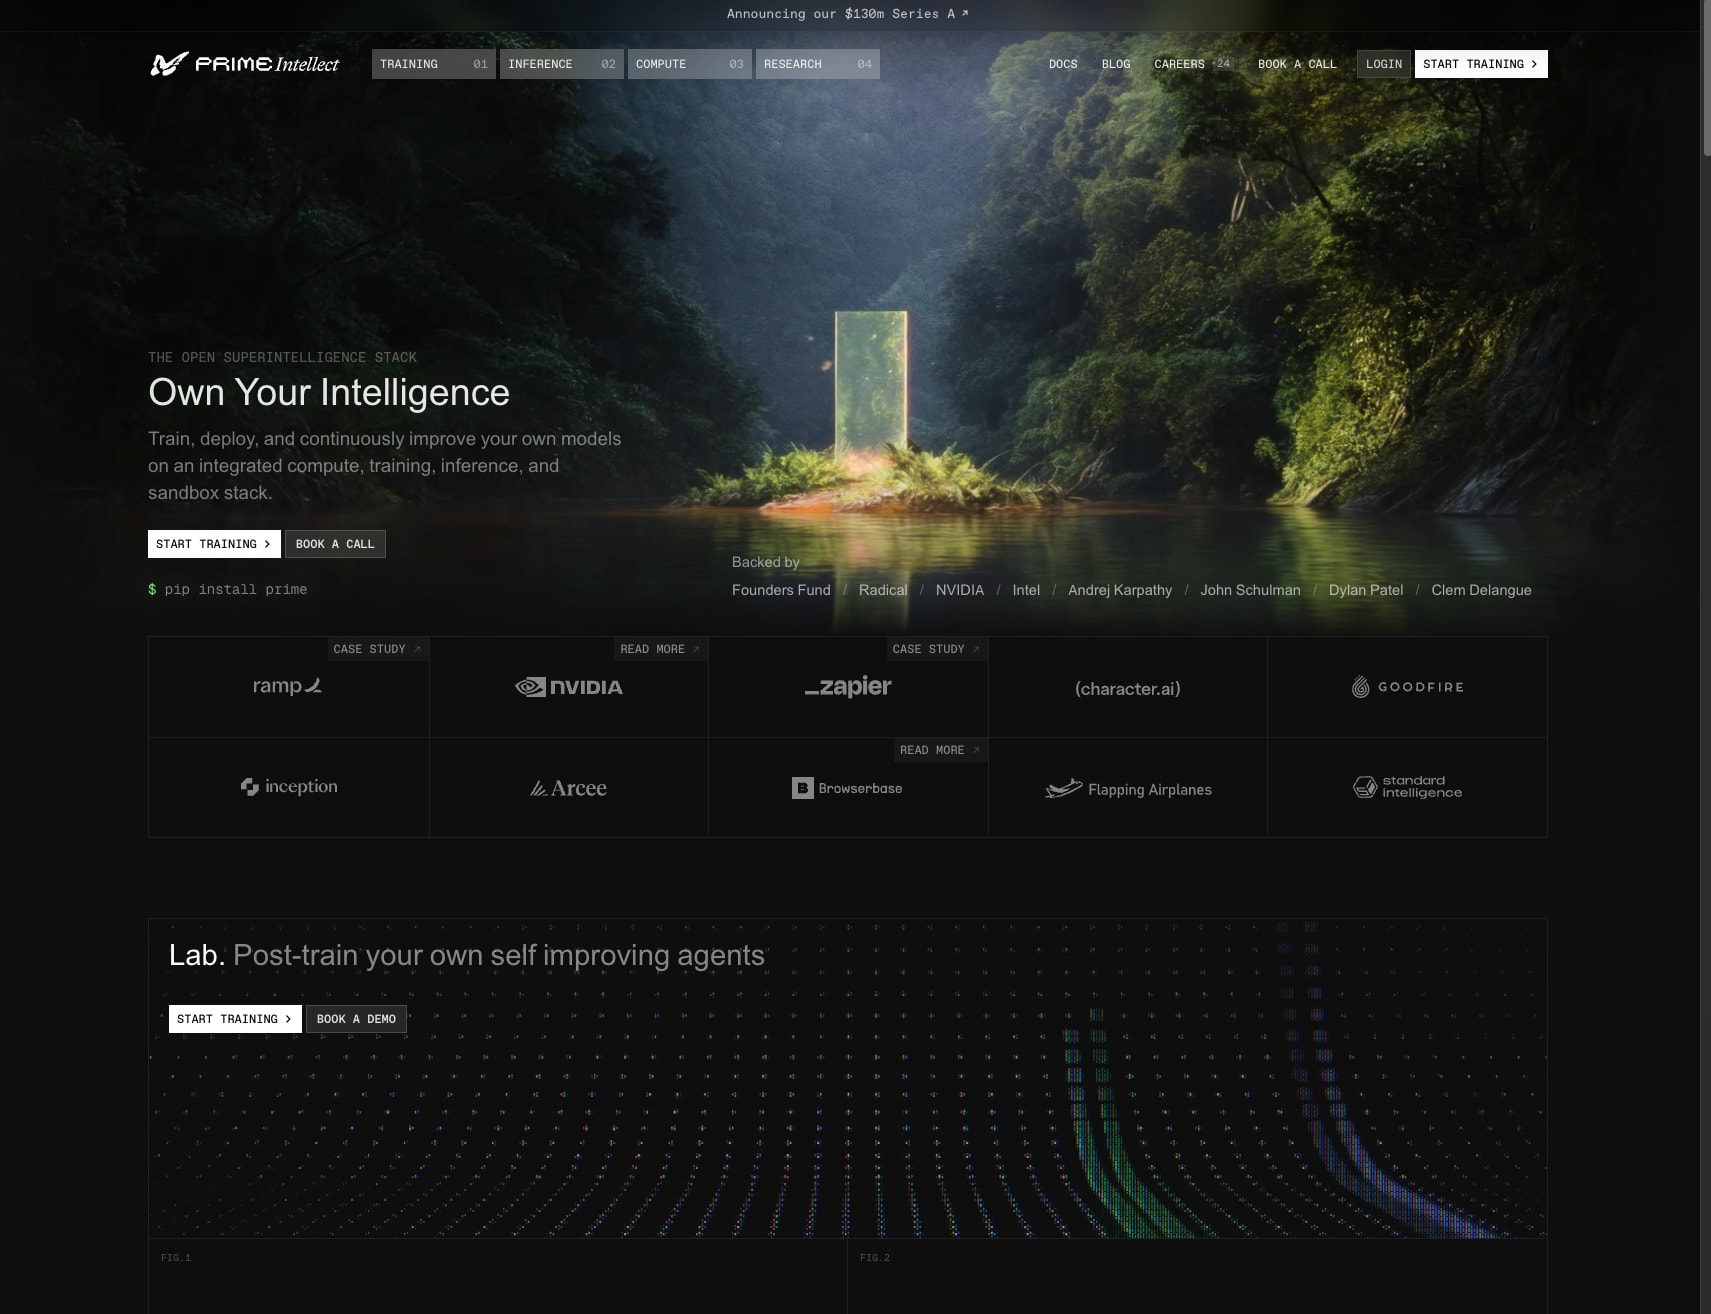Image resolution: width=1711 pixels, height=1314 pixels.
Task: Click the 24 badge next to Careers
Action: [1223, 63]
